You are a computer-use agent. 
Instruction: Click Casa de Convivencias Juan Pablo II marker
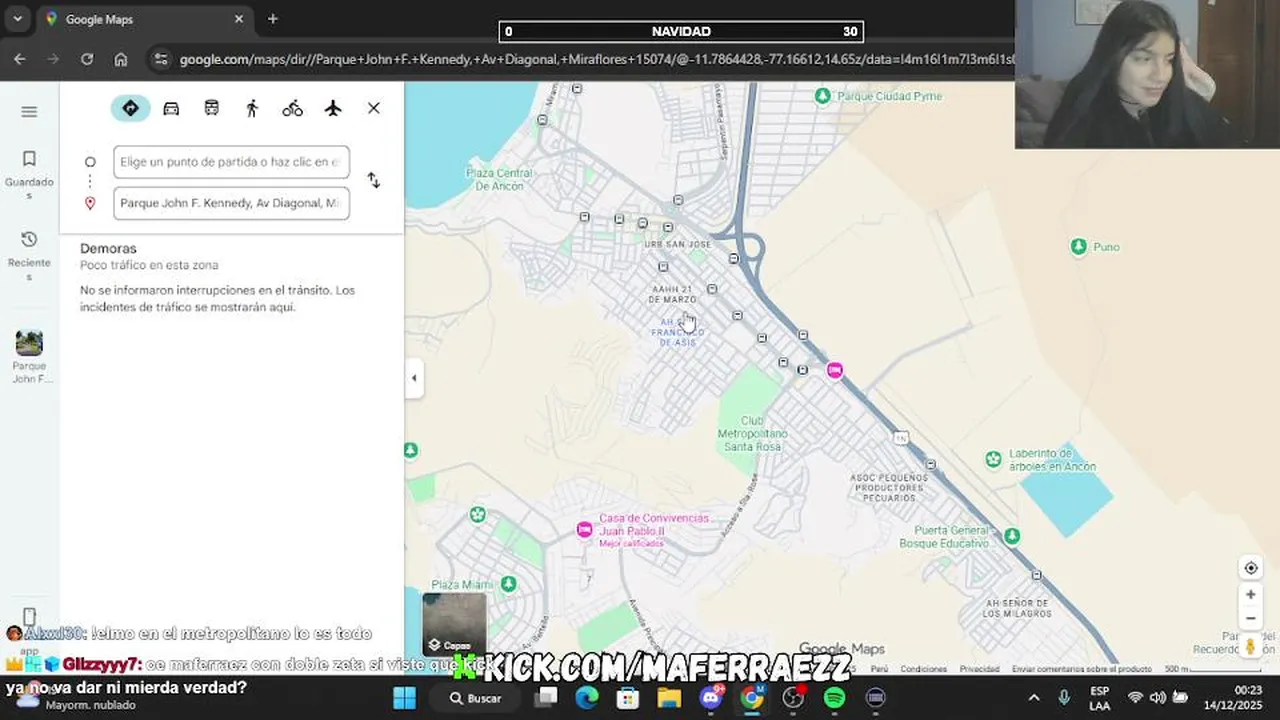[585, 529]
